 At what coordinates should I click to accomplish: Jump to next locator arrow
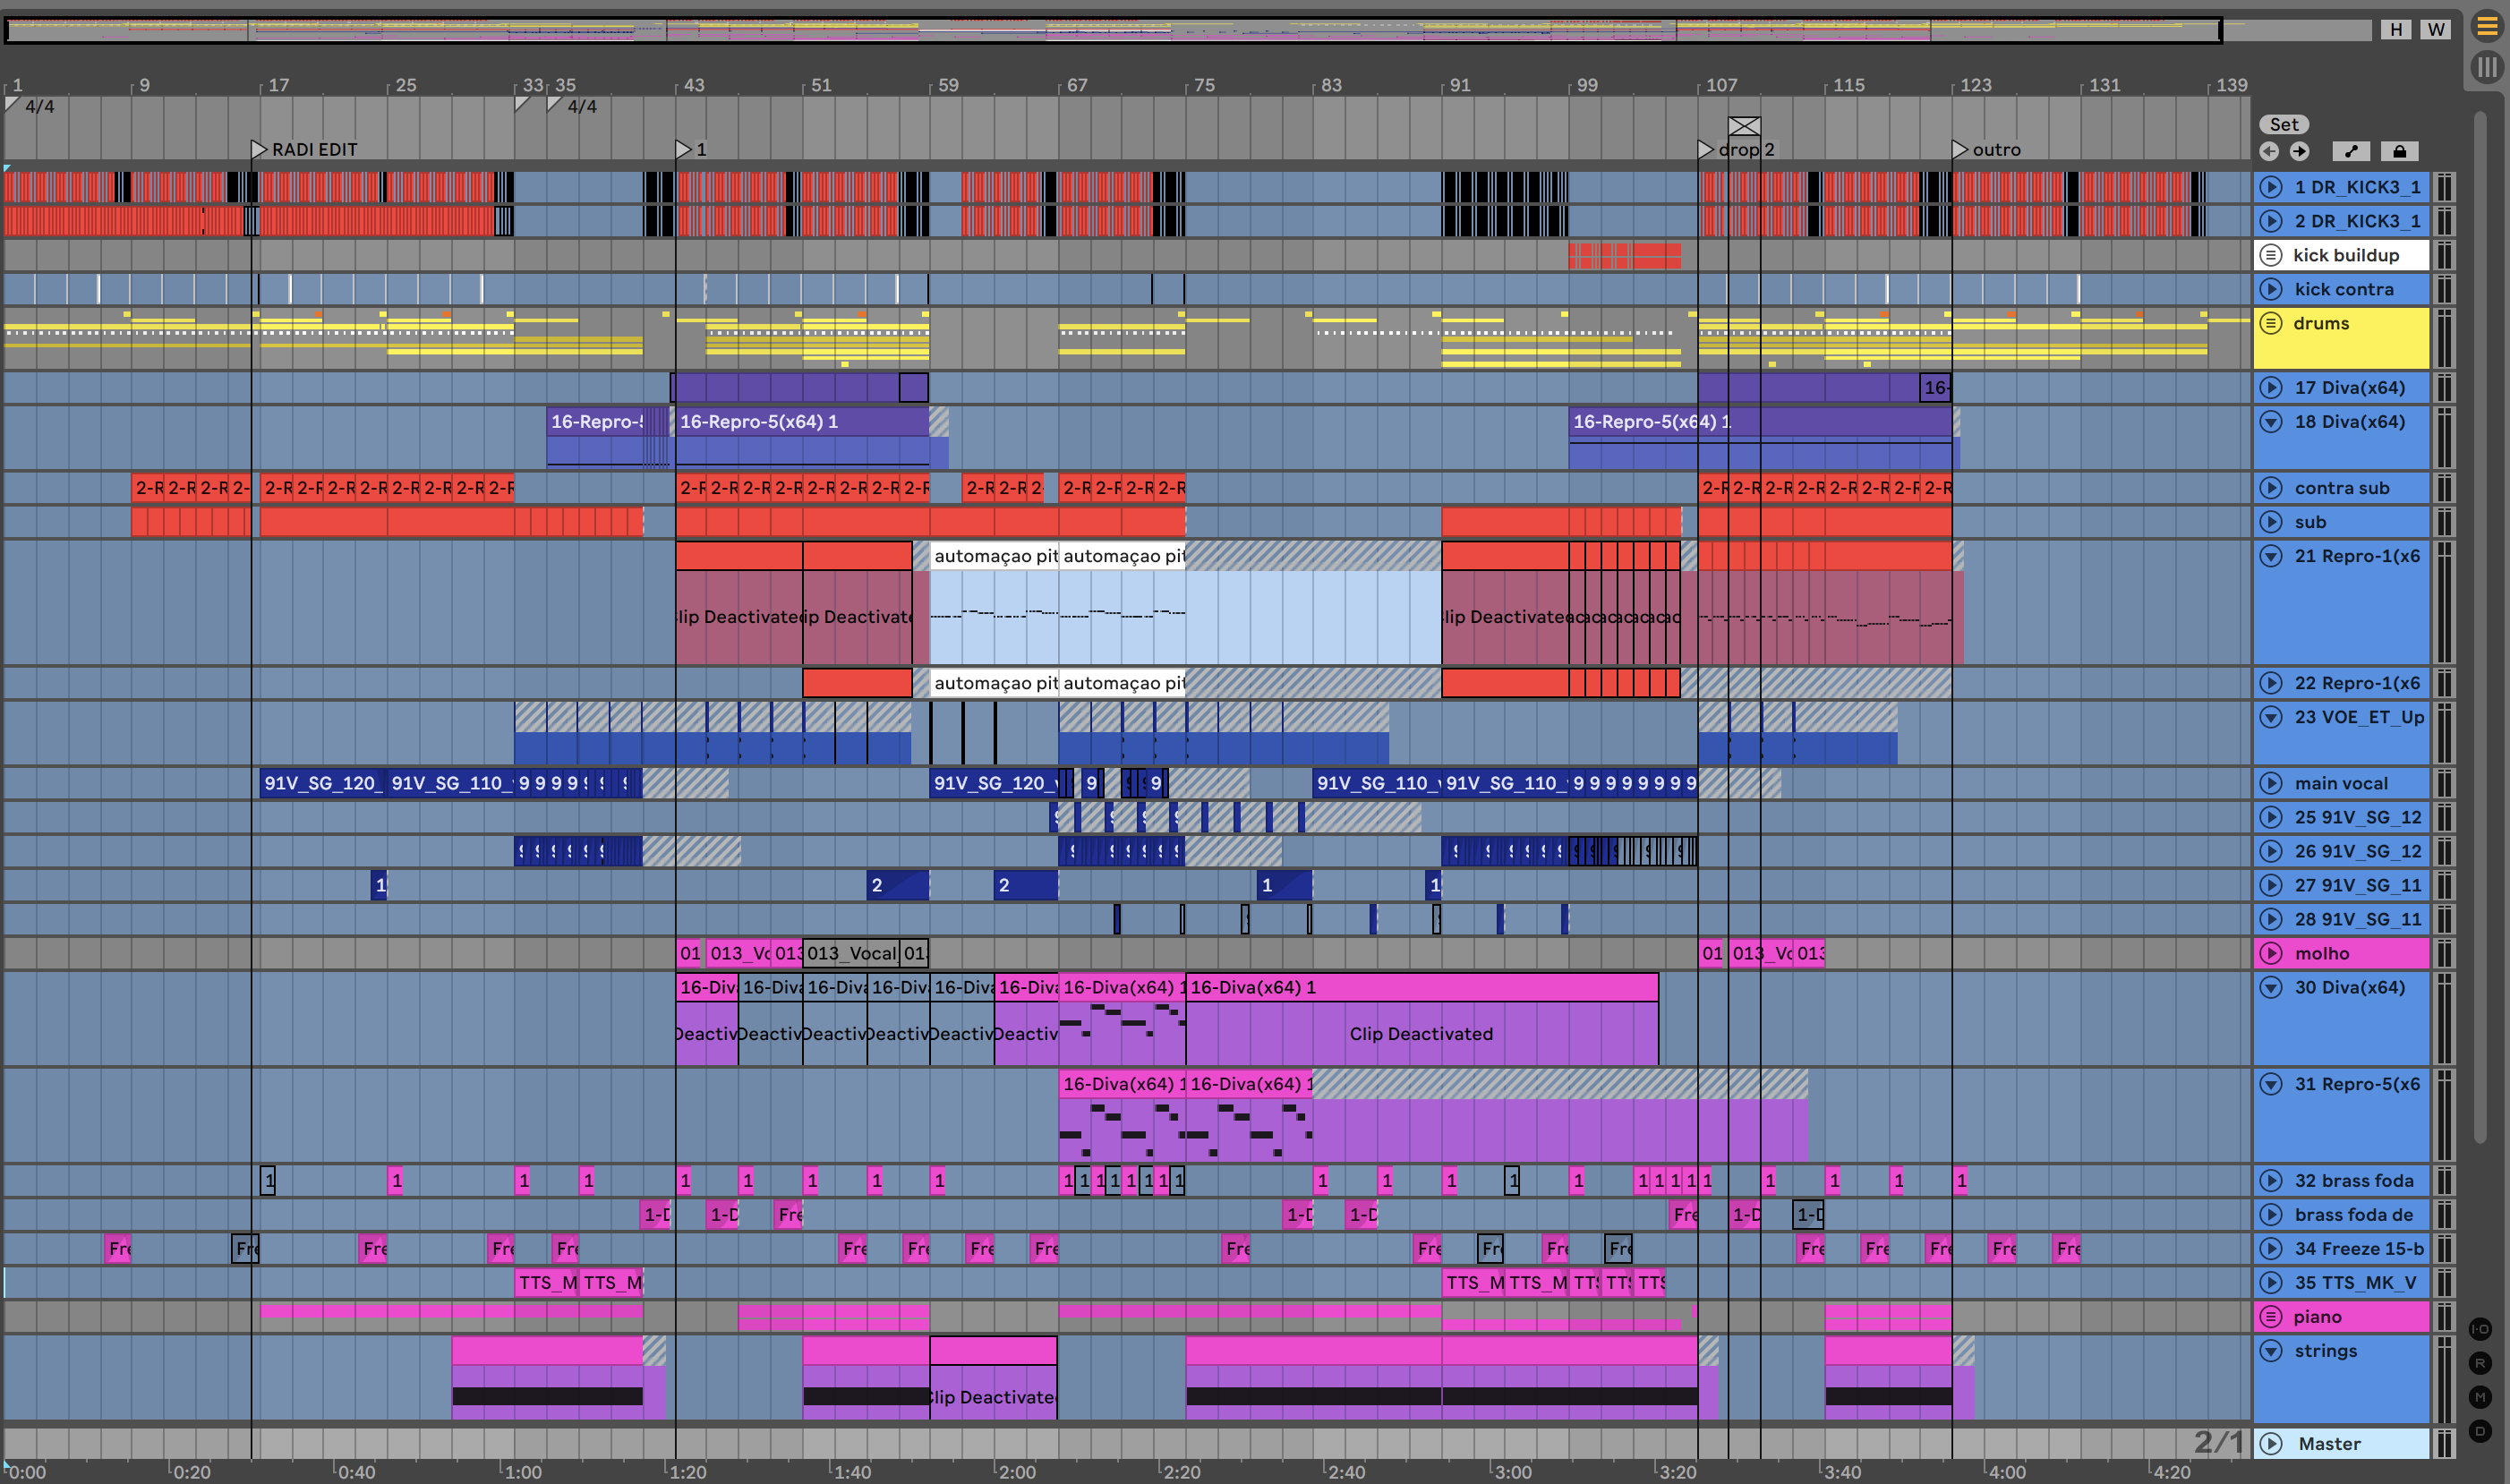click(2300, 151)
